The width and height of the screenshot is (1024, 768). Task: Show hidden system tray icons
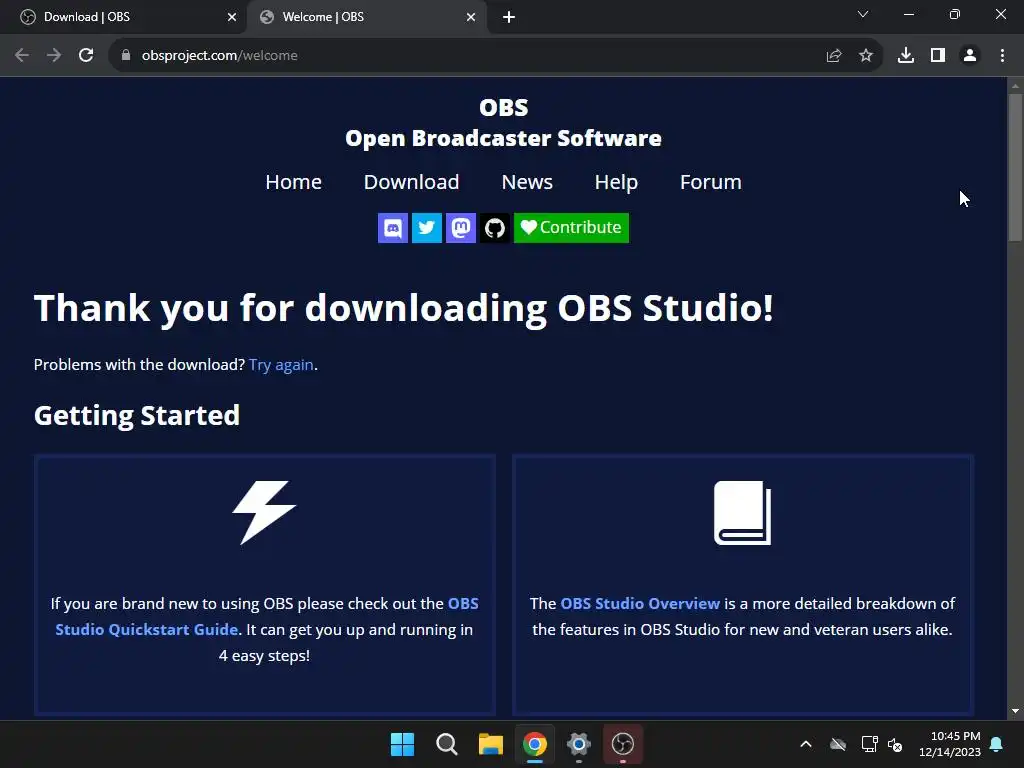(x=806, y=744)
